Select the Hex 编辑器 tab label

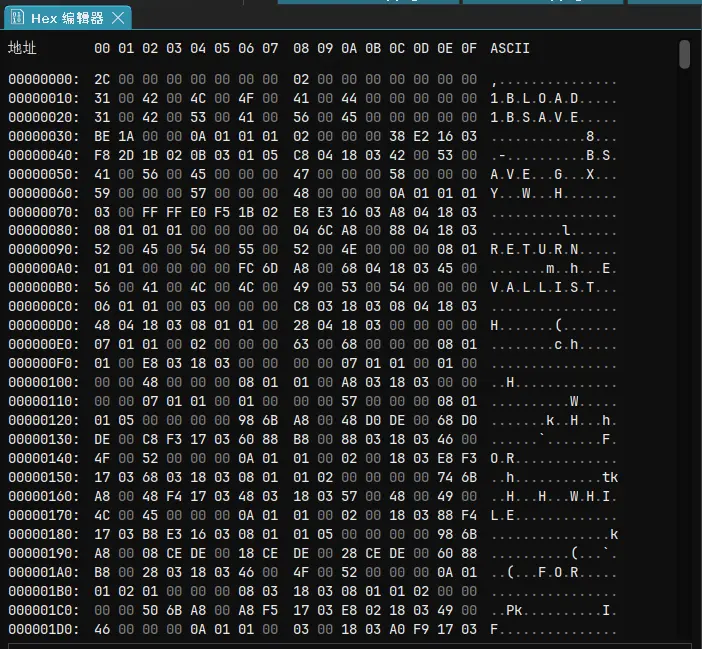67,18
